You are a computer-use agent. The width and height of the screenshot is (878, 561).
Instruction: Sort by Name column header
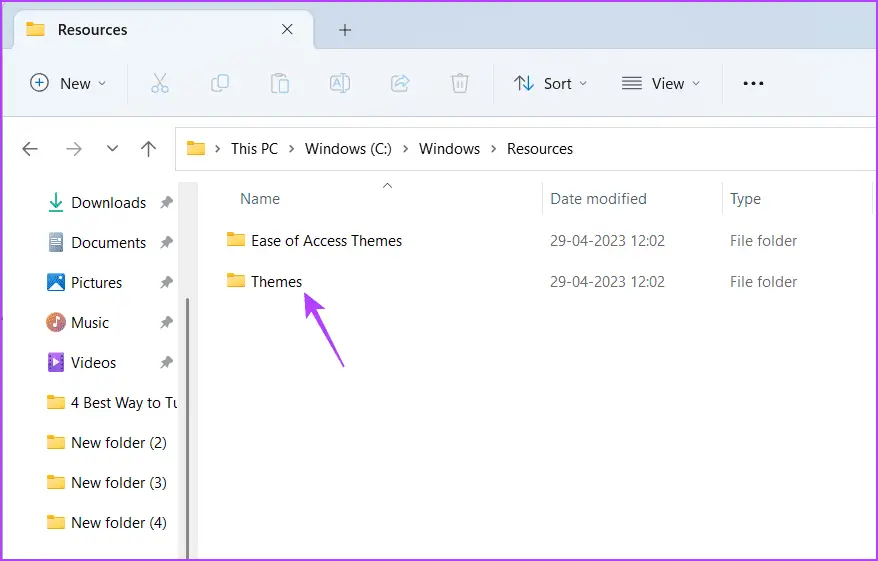(260, 199)
